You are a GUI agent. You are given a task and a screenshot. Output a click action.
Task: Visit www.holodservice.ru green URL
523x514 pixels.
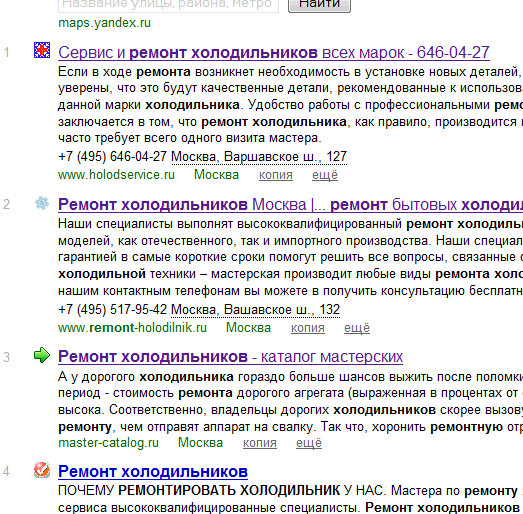(x=116, y=175)
